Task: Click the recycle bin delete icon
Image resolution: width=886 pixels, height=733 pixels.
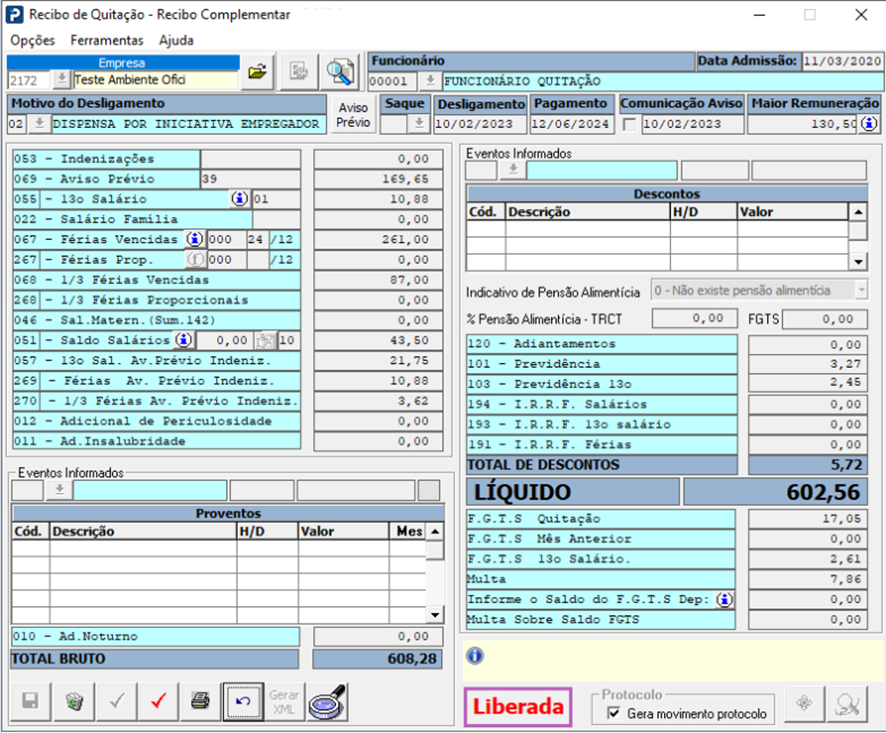Action: (x=74, y=701)
